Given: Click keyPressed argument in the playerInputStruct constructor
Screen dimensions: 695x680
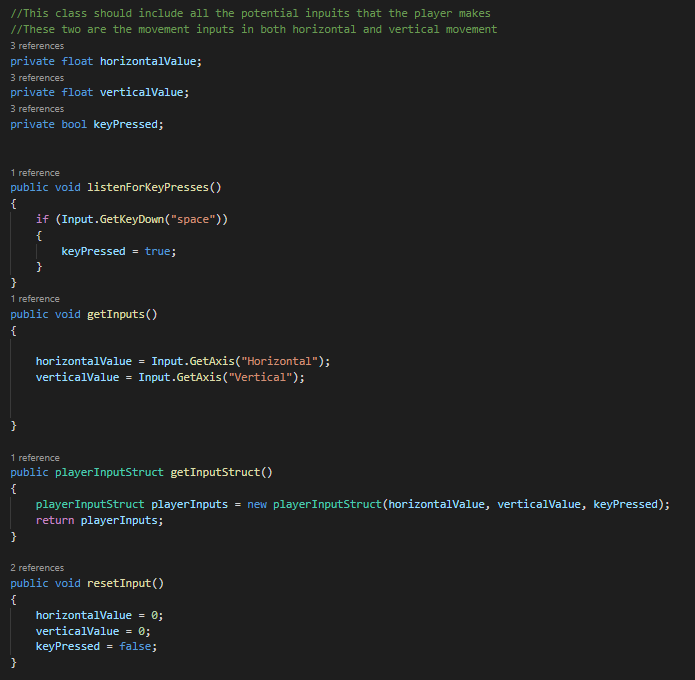Looking at the screenshot, I should pyautogui.click(x=625, y=504).
